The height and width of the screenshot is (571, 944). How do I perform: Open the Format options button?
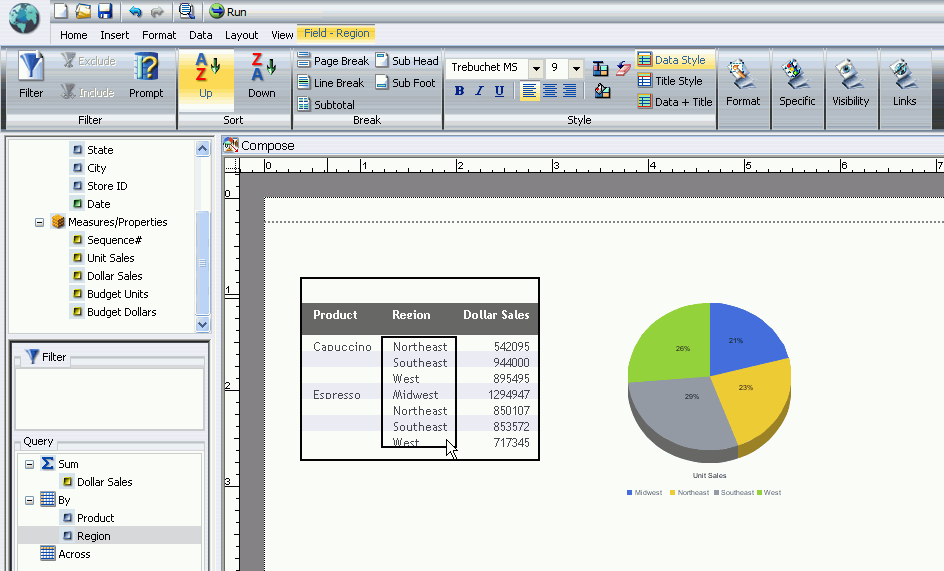pyautogui.click(x=743, y=83)
